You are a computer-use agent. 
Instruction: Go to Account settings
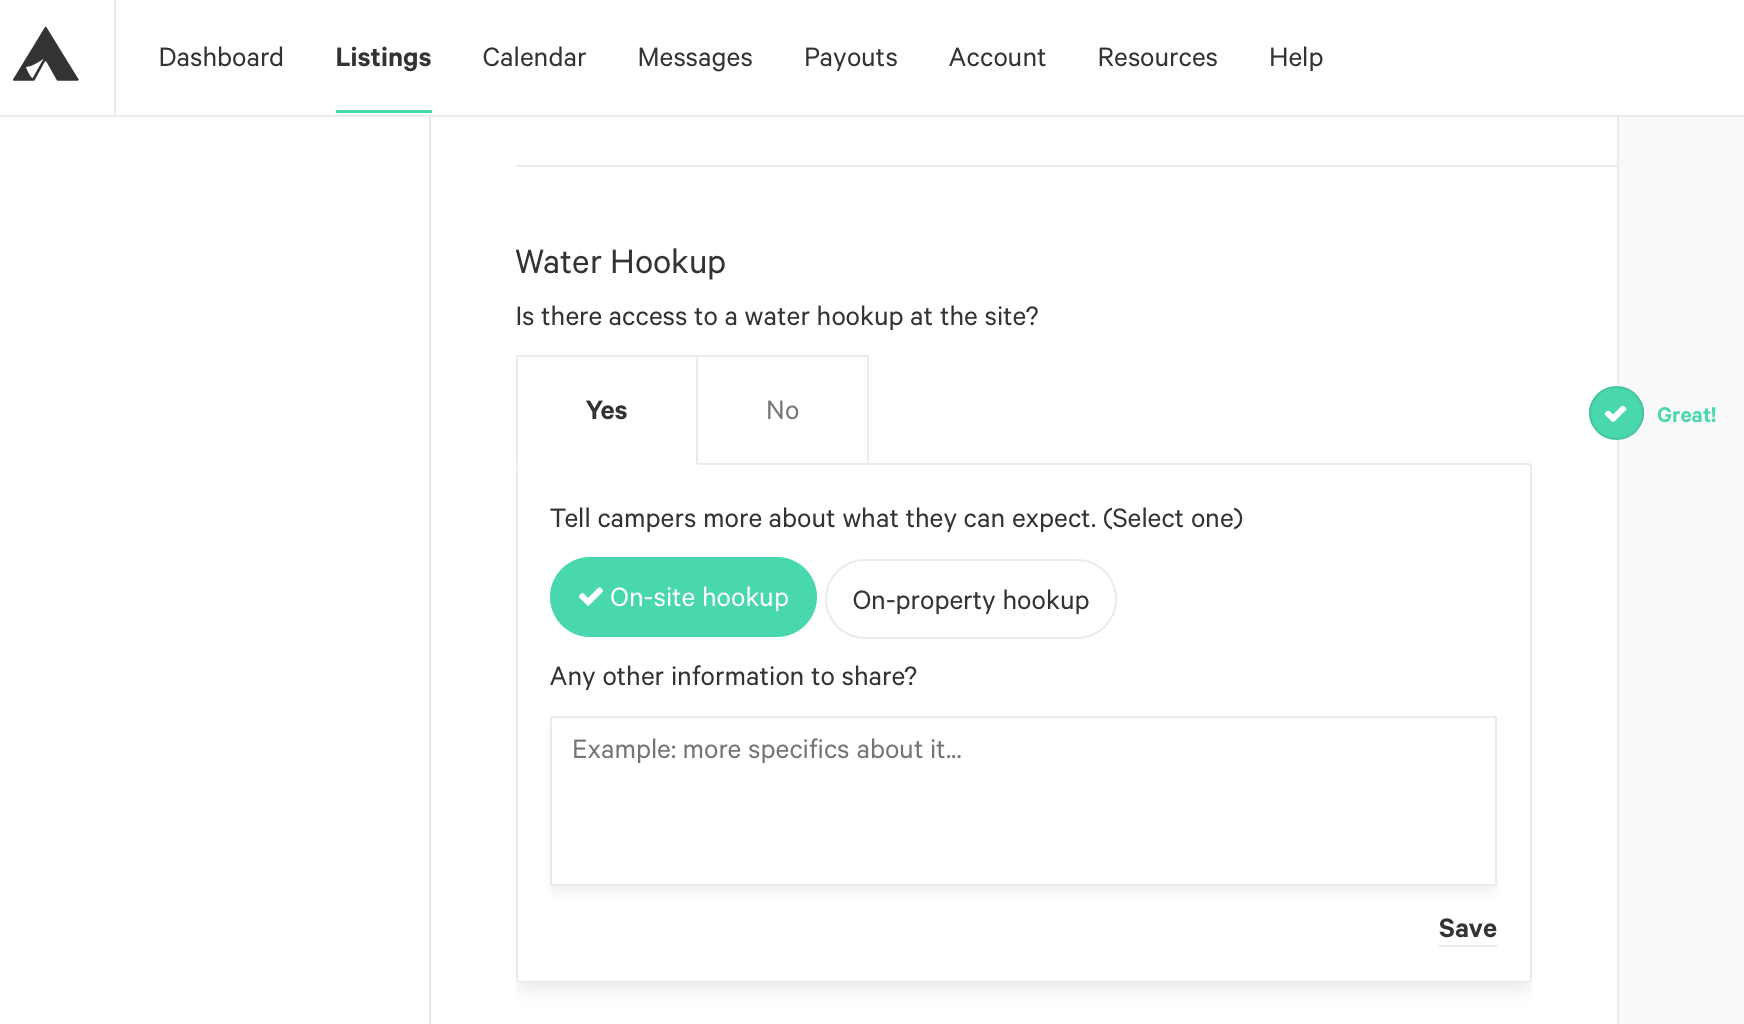tap(997, 57)
